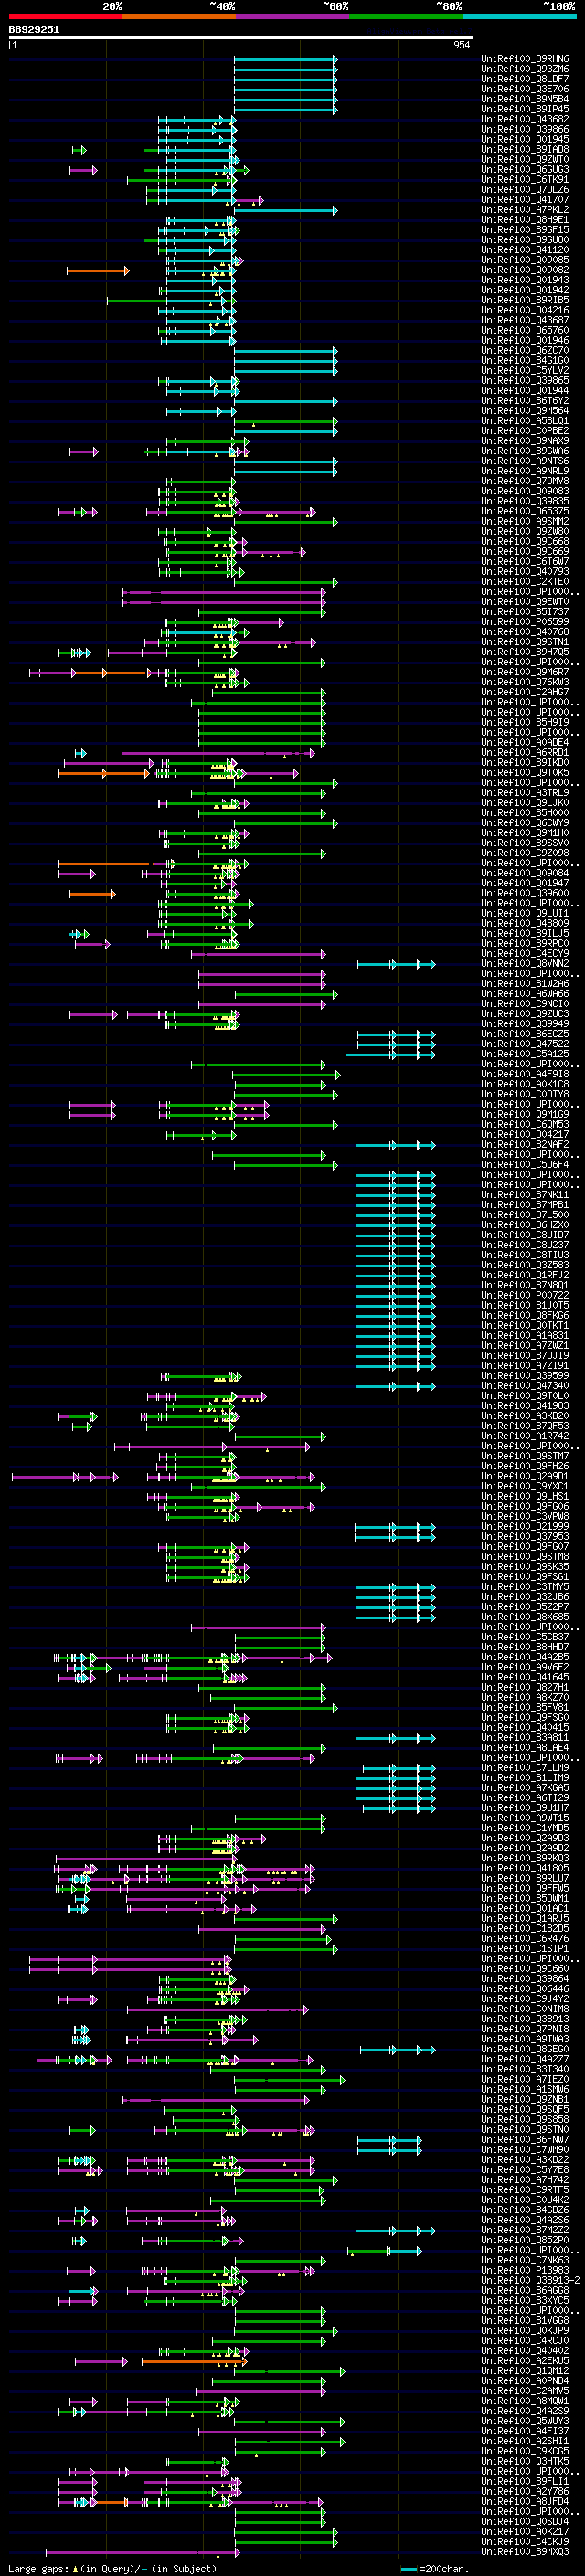The width and height of the screenshot is (585, 2576).
Task: Open entry UniRef100_Q43682
Action: [x=525, y=119]
